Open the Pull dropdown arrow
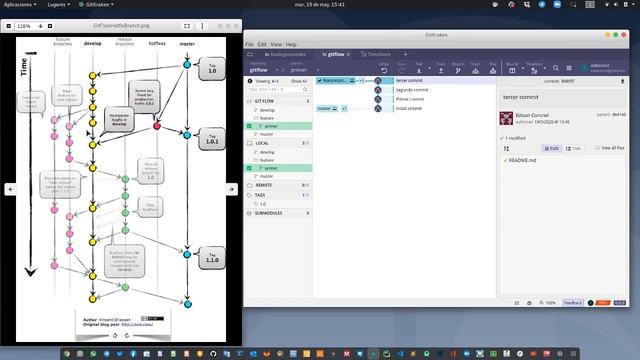 point(429,68)
